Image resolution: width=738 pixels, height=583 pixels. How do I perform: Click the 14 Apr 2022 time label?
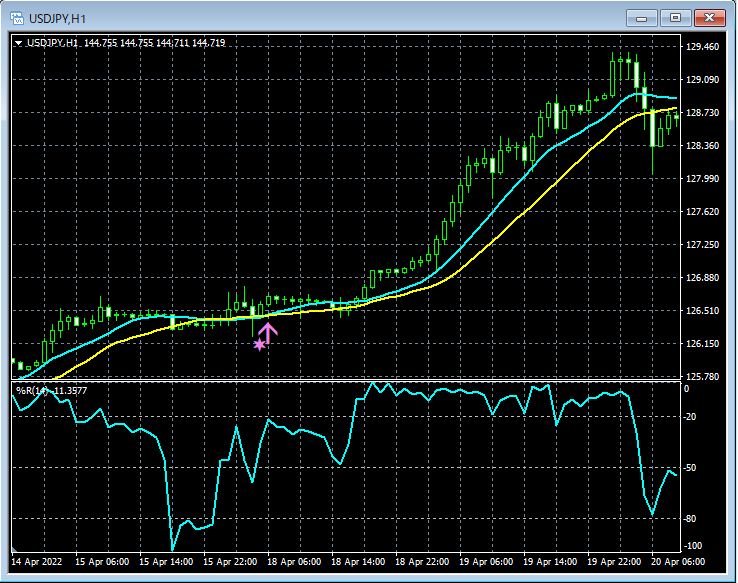[x=37, y=562]
